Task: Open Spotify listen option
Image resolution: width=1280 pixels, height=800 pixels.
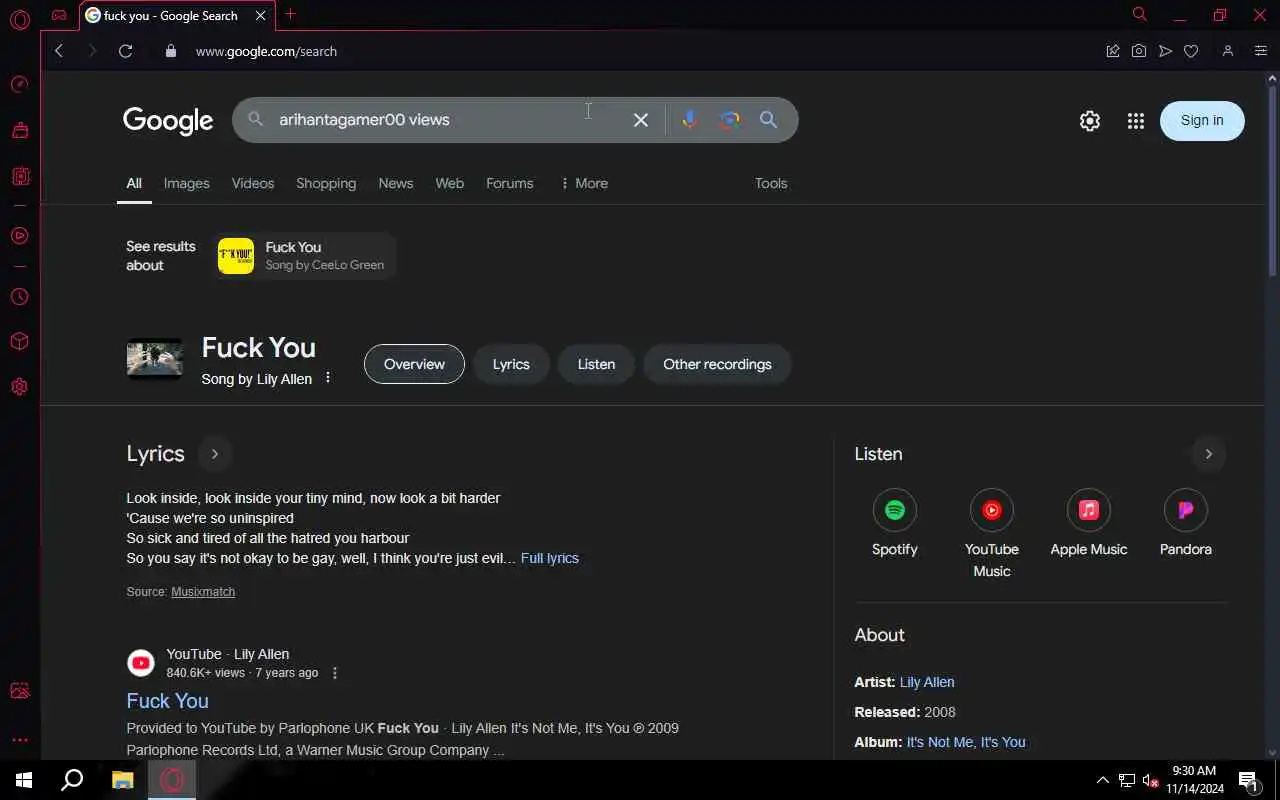Action: tap(894, 524)
